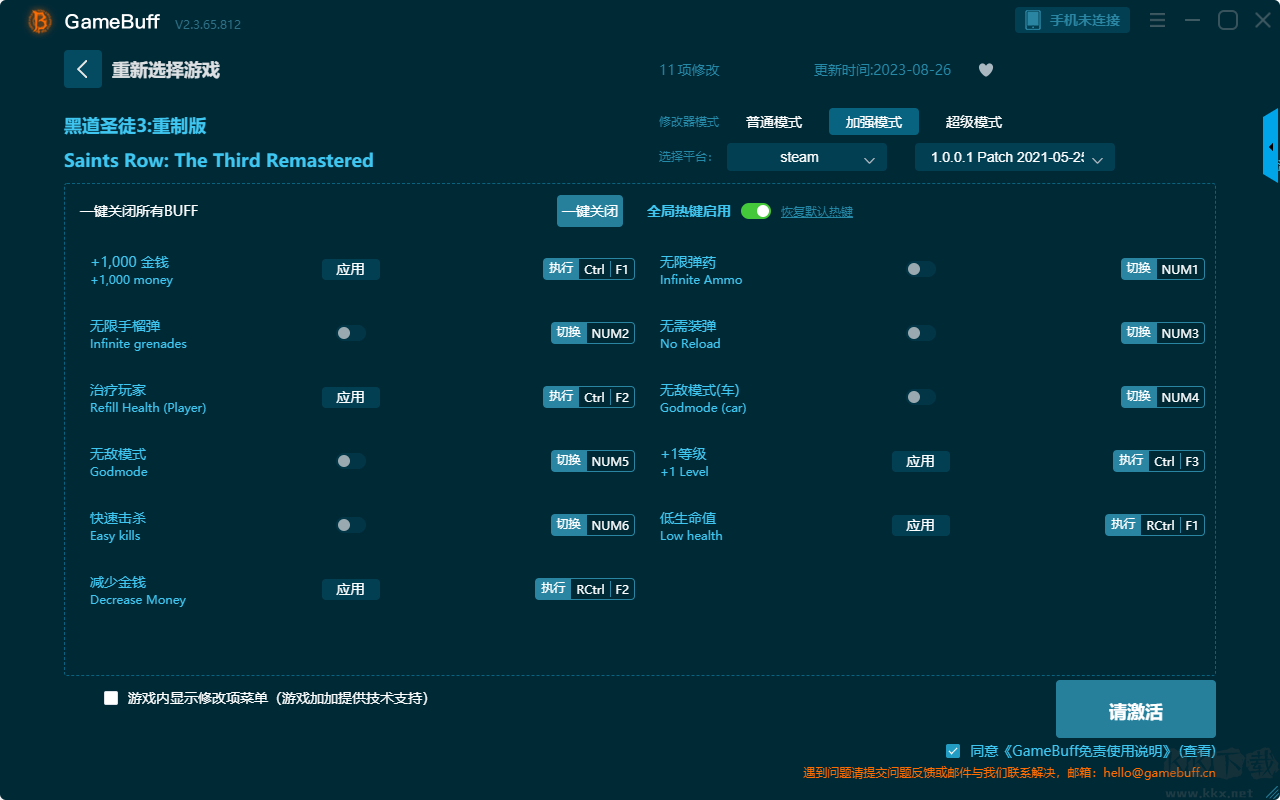Click the heart favorite icon
This screenshot has width=1280, height=800.
(985, 70)
